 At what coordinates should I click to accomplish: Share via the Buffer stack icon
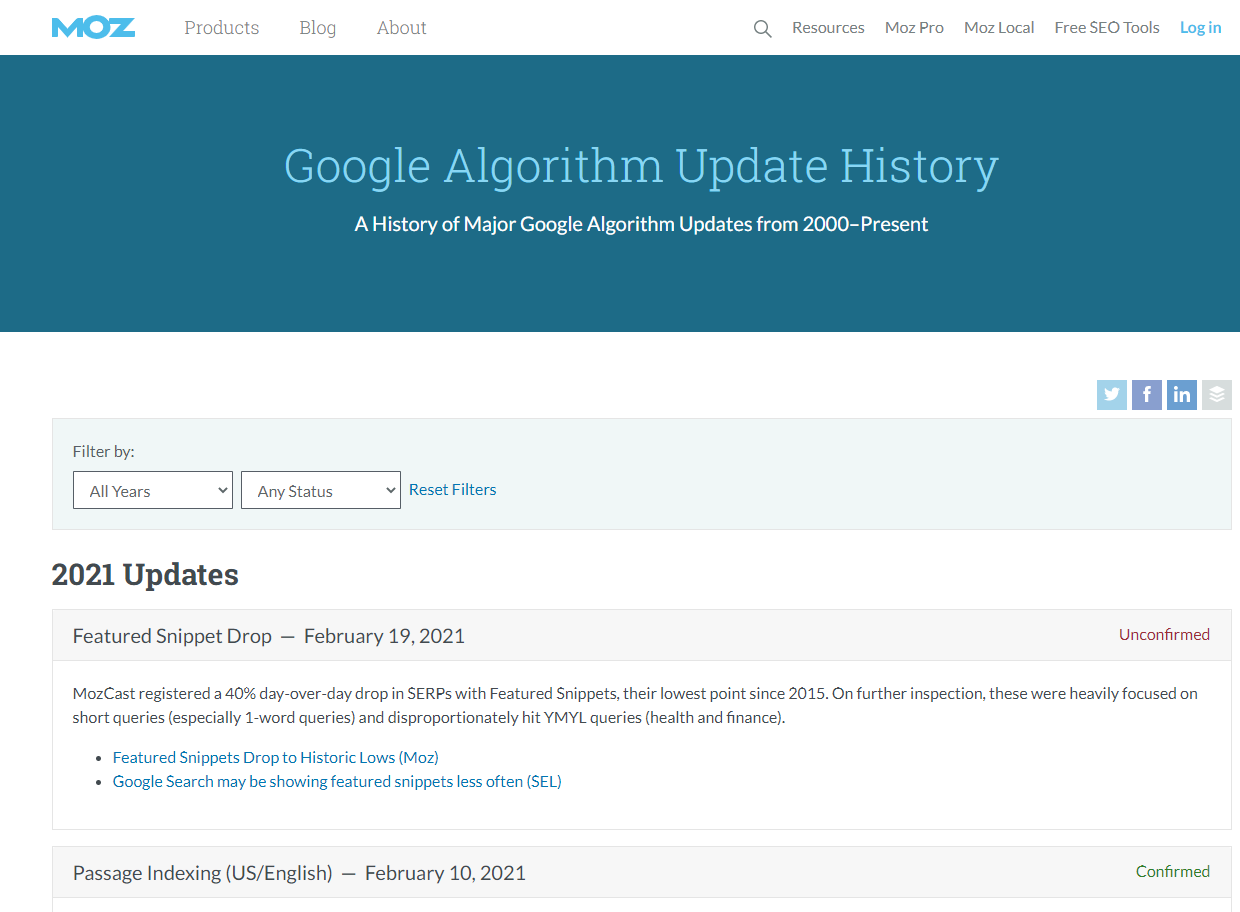click(x=1217, y=395)
